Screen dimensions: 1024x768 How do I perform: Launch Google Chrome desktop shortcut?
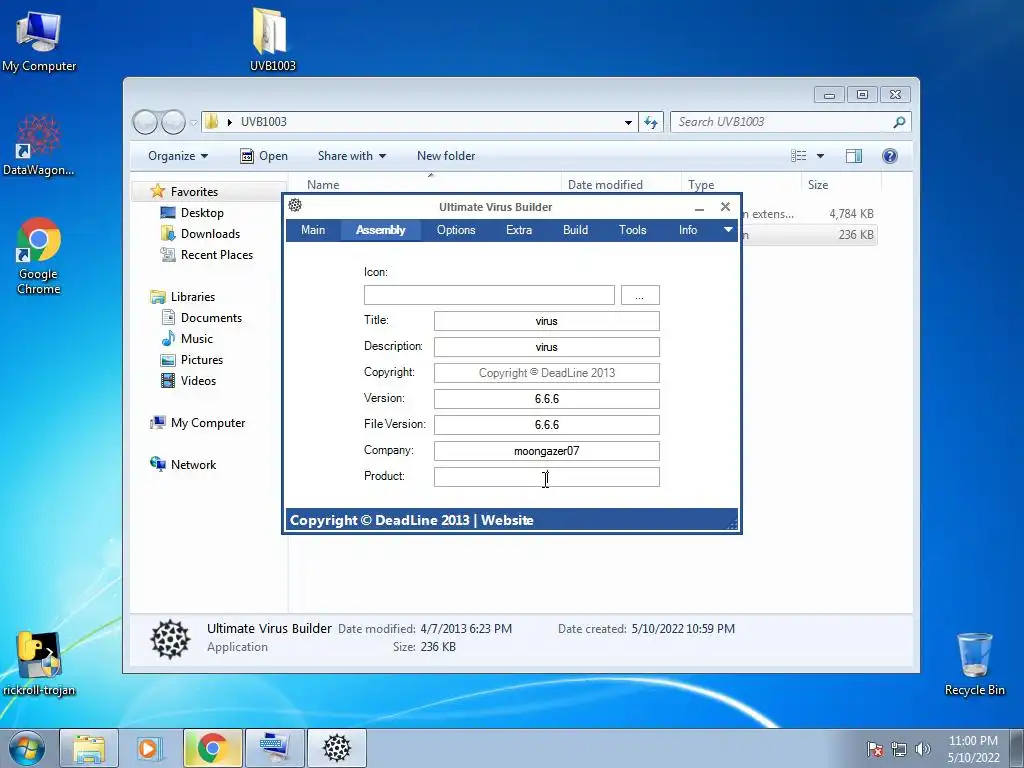click(39, 256)
